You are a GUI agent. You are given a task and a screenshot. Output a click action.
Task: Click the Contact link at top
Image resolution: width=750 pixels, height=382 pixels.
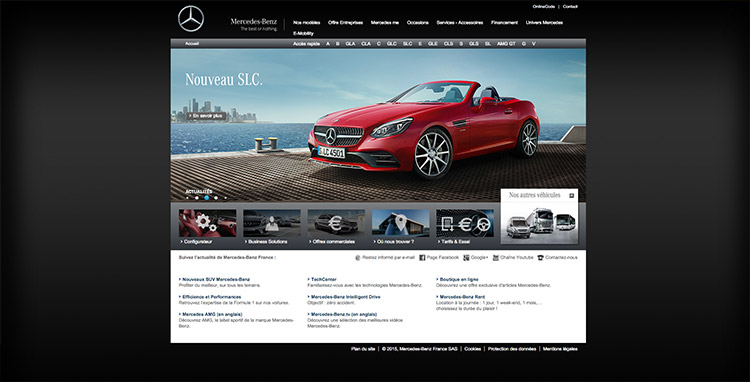570,7
